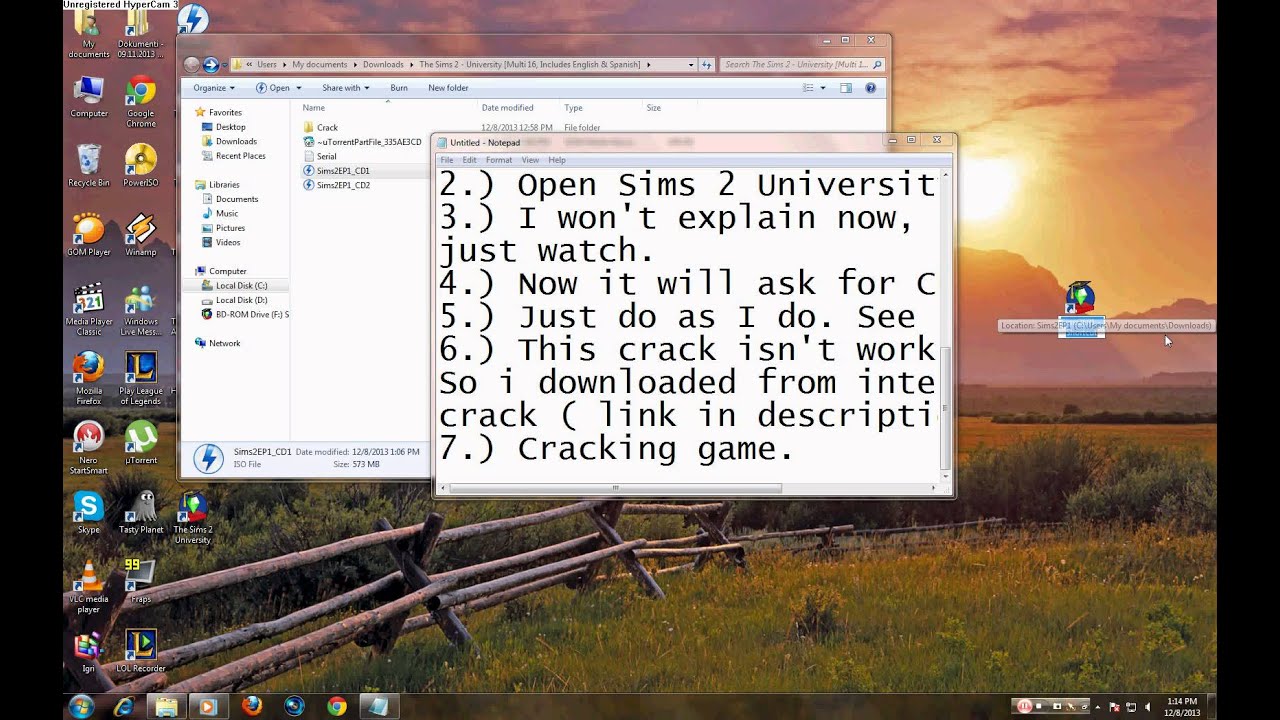This screenshot has width=1280, height=720.
Task: Select the Tasty Planet desktop icon
Action: [141, 512]
